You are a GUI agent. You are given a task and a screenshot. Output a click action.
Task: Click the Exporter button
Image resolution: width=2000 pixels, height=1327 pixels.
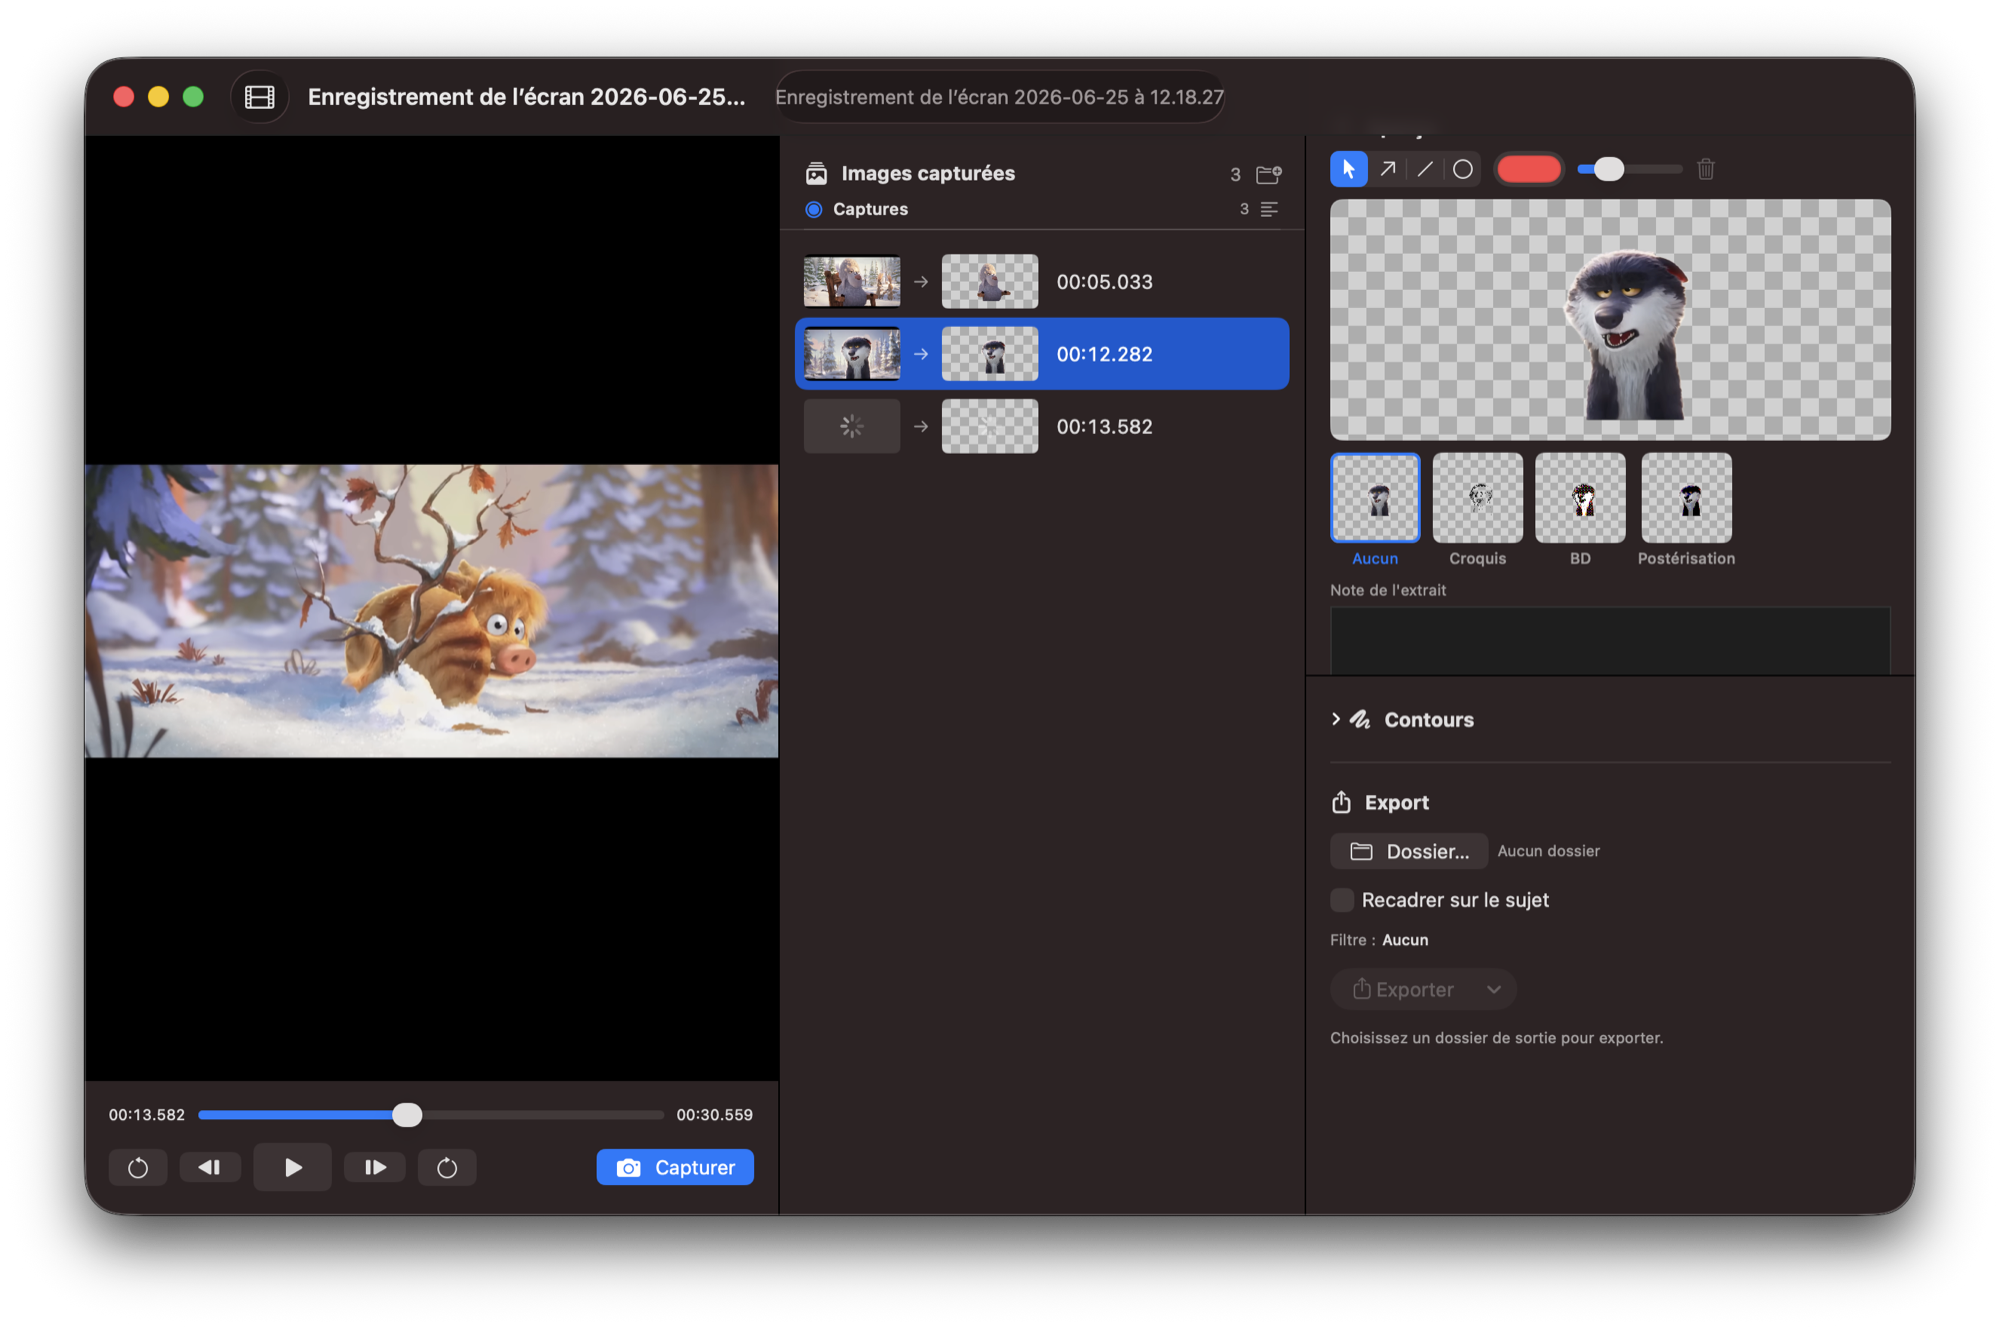click(x=1404, y=989)
